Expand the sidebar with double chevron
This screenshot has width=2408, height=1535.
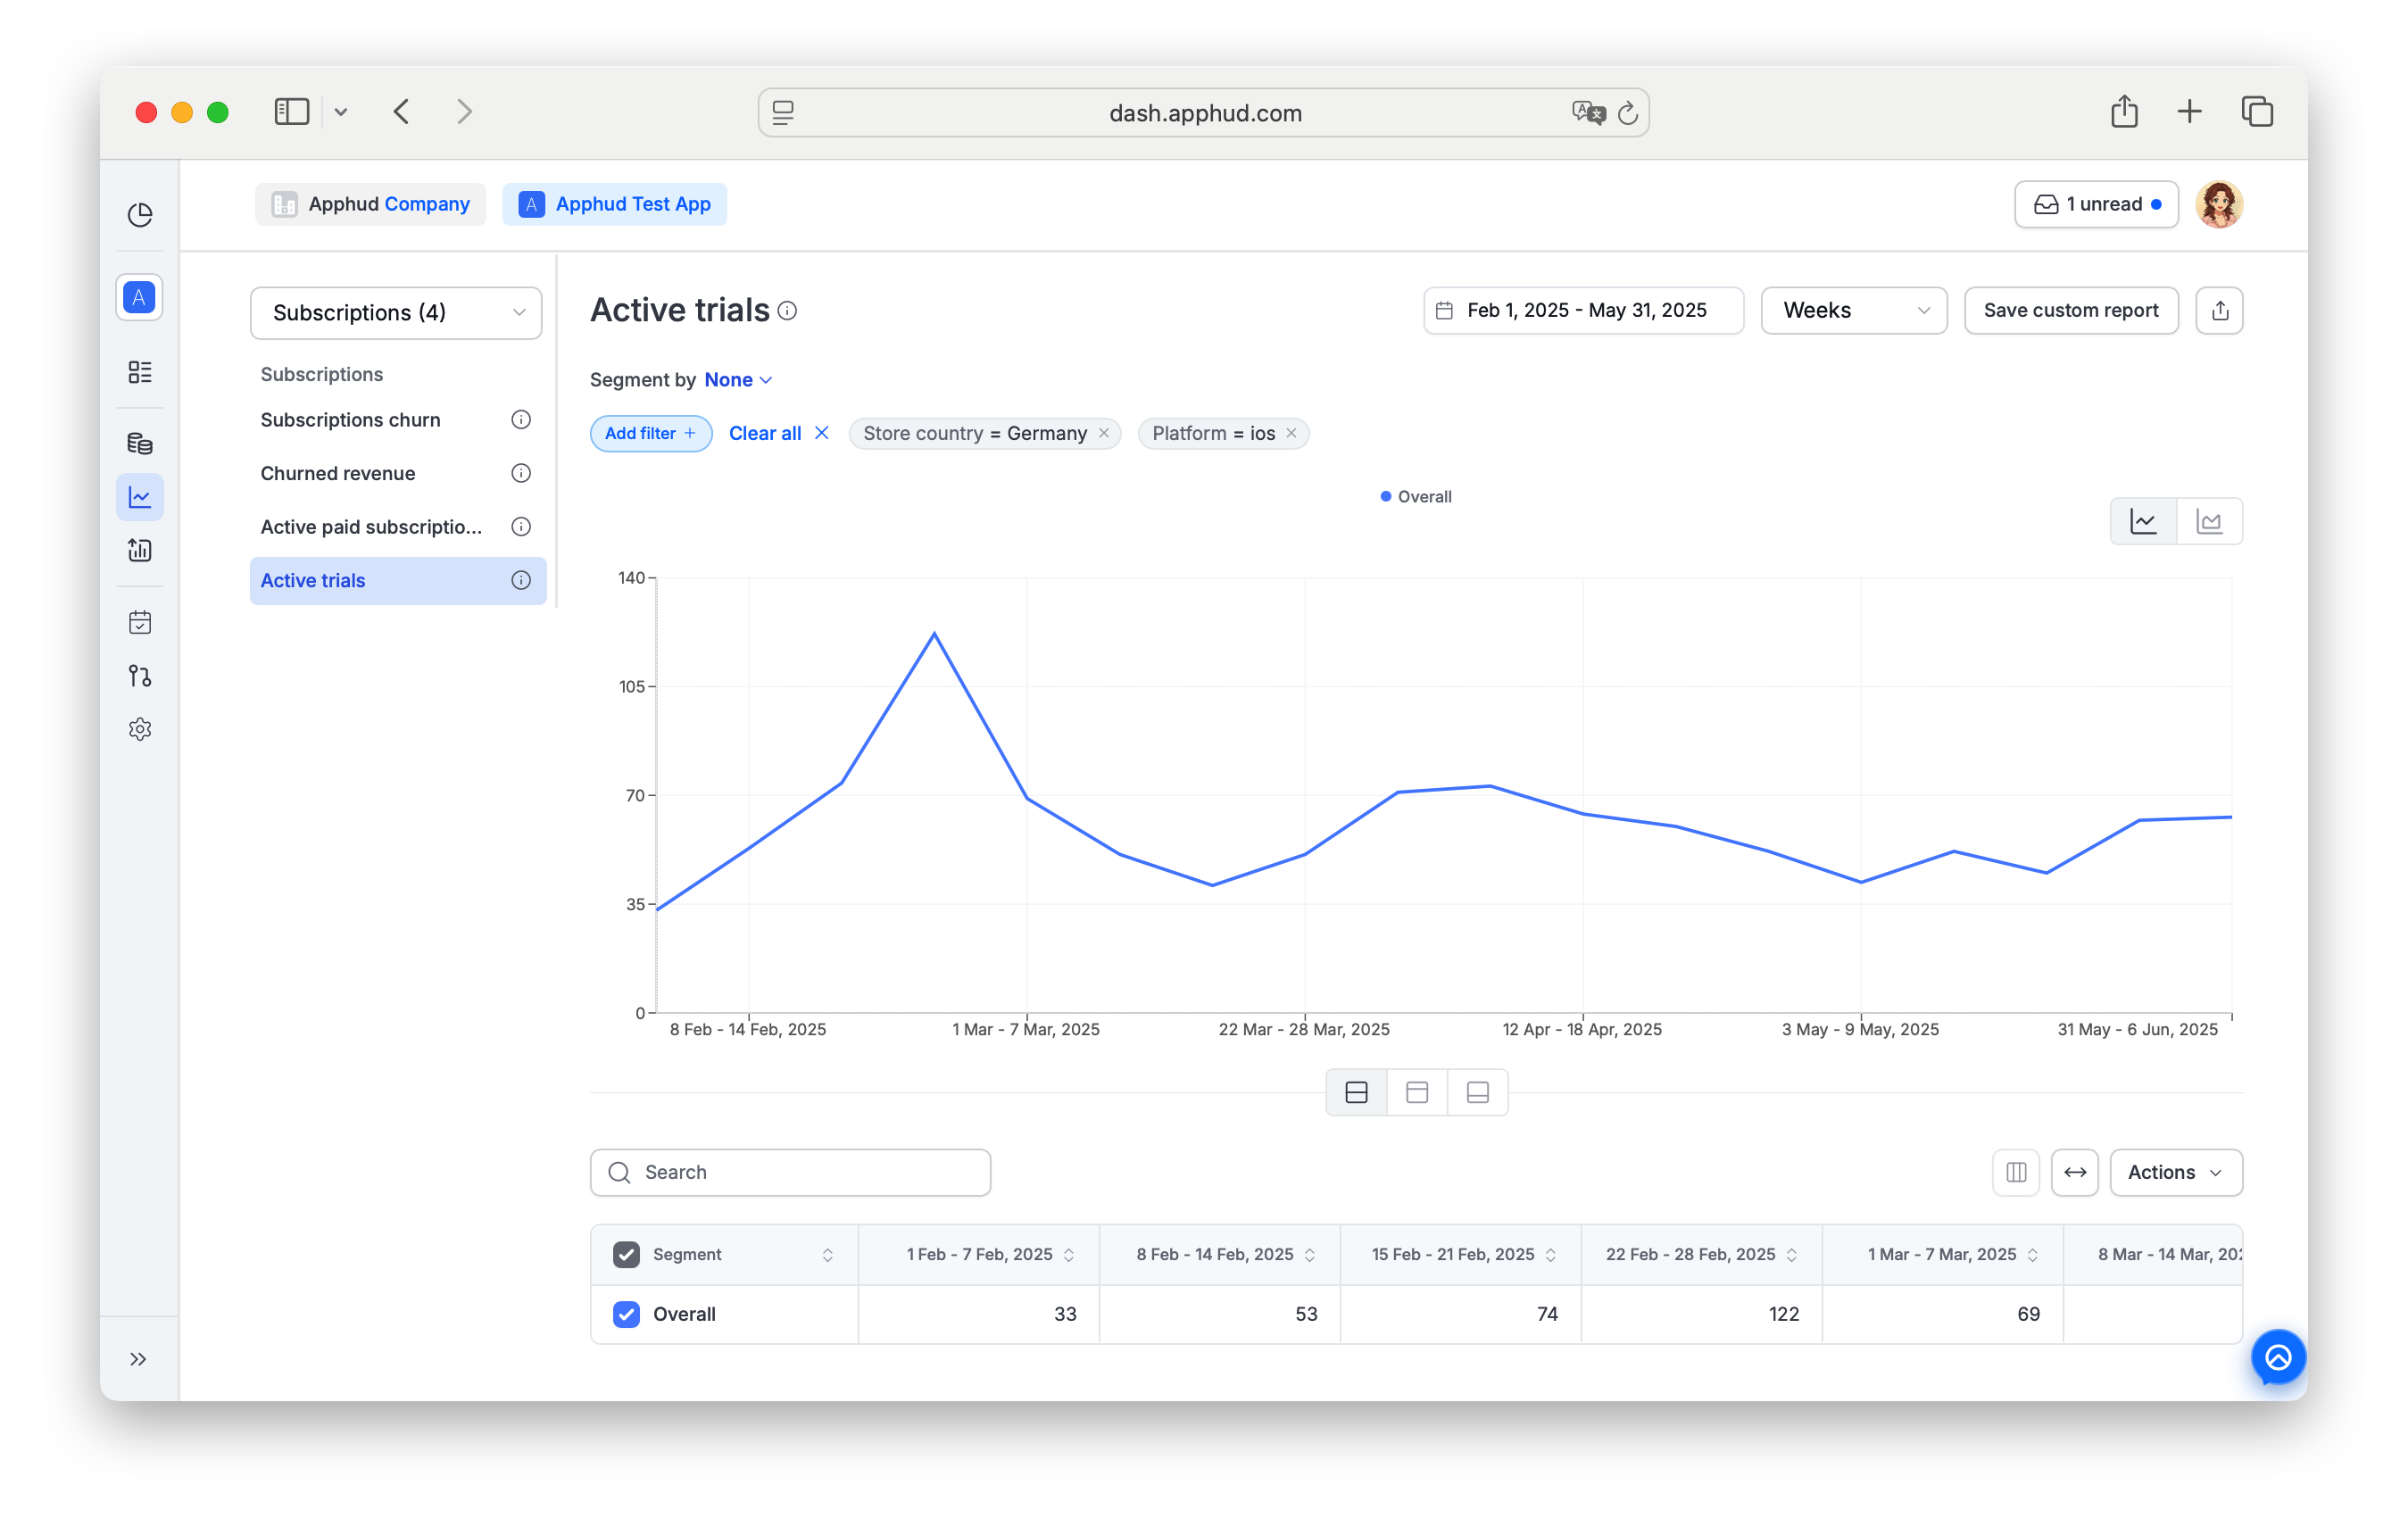click(139, 1359)
